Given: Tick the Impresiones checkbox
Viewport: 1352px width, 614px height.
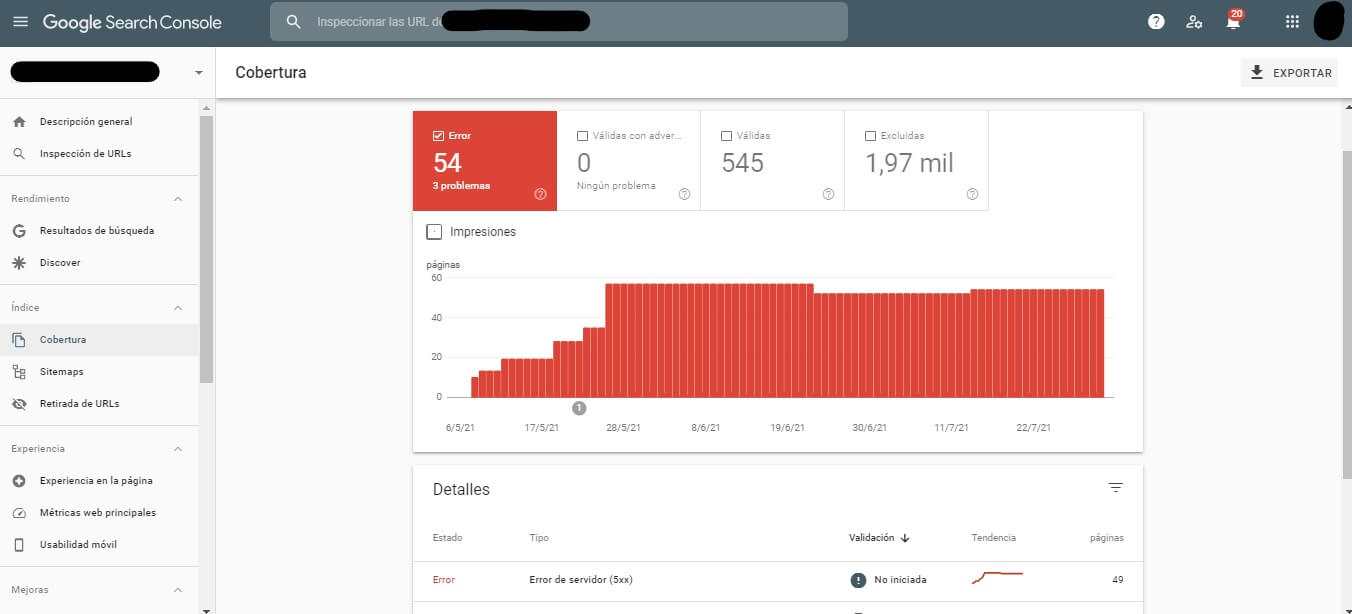Looking at the screenshot, I should (434, 232).
